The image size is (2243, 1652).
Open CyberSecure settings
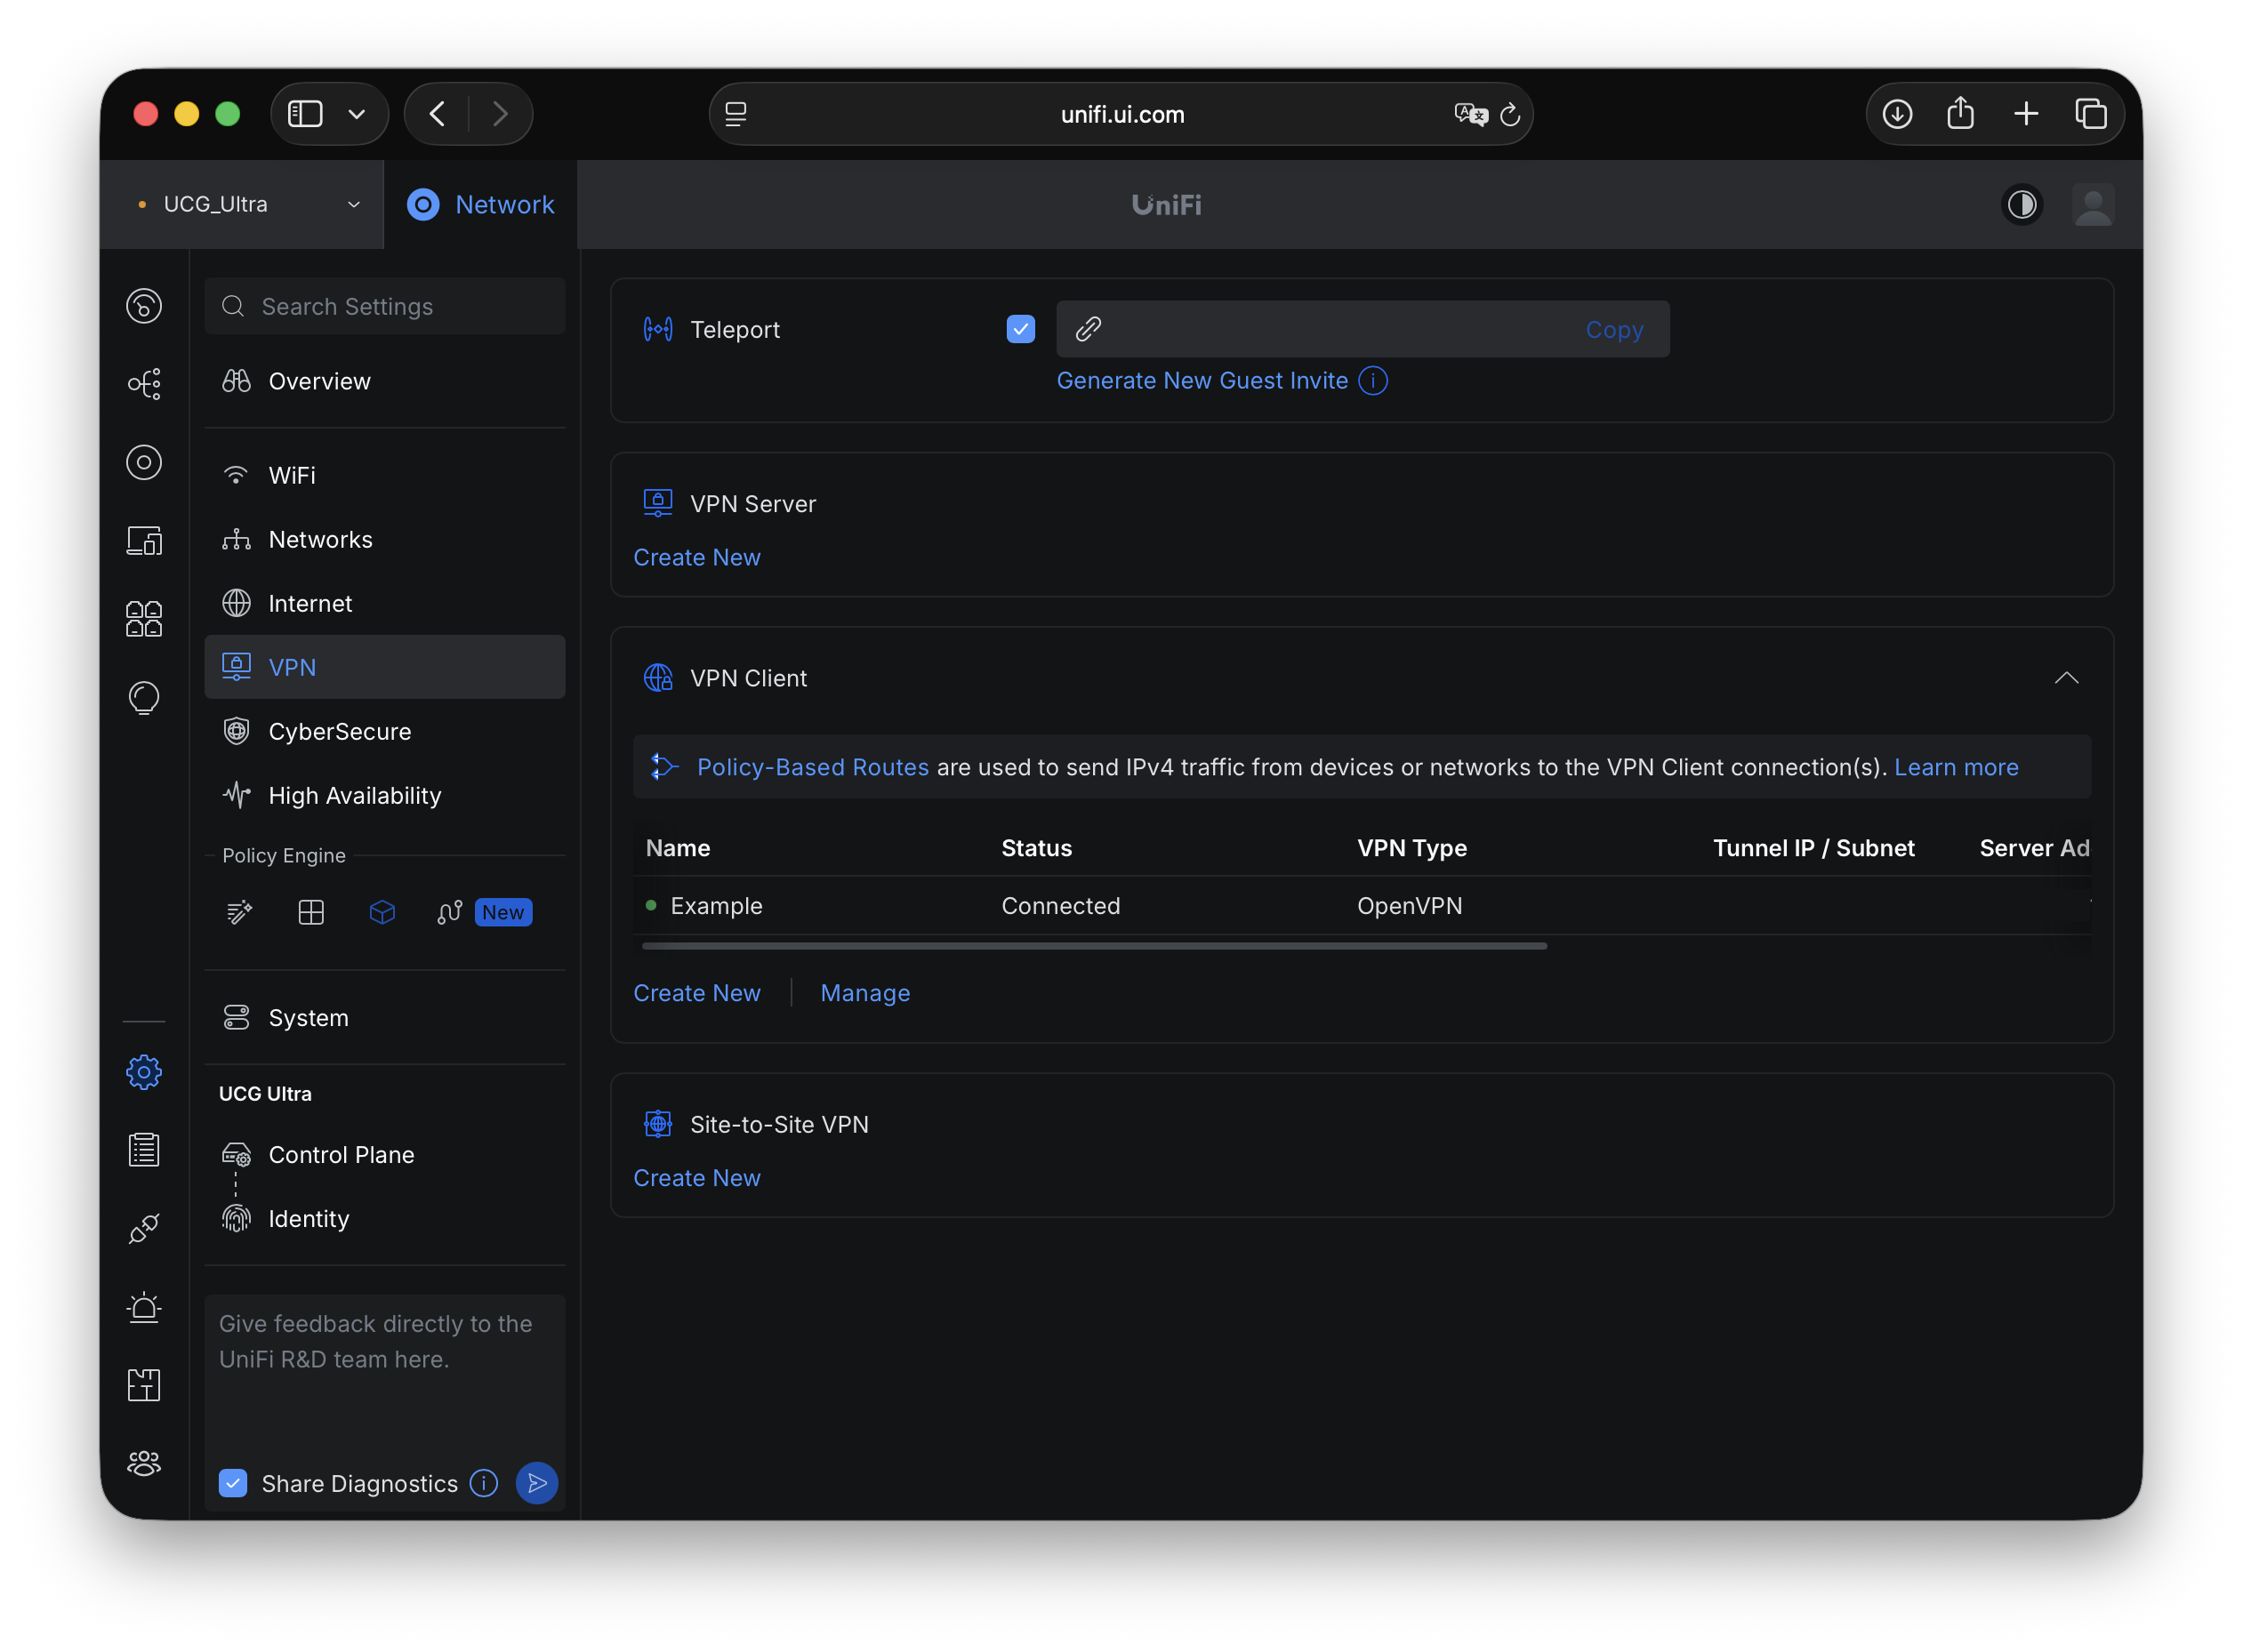click(385, 731)
